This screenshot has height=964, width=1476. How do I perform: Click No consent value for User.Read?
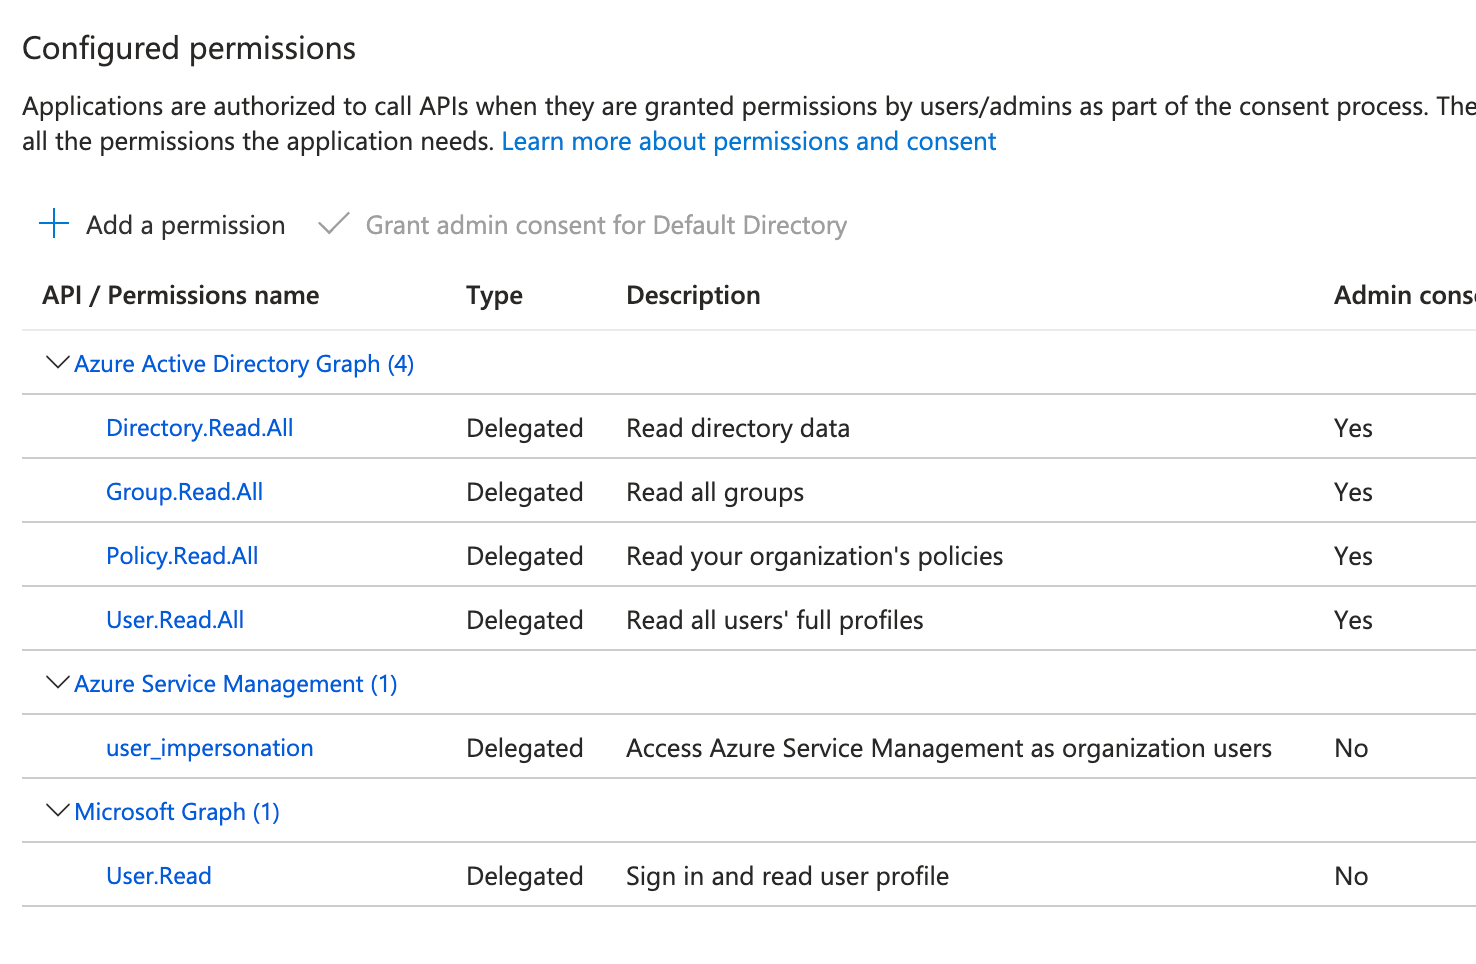[1351, 876]
